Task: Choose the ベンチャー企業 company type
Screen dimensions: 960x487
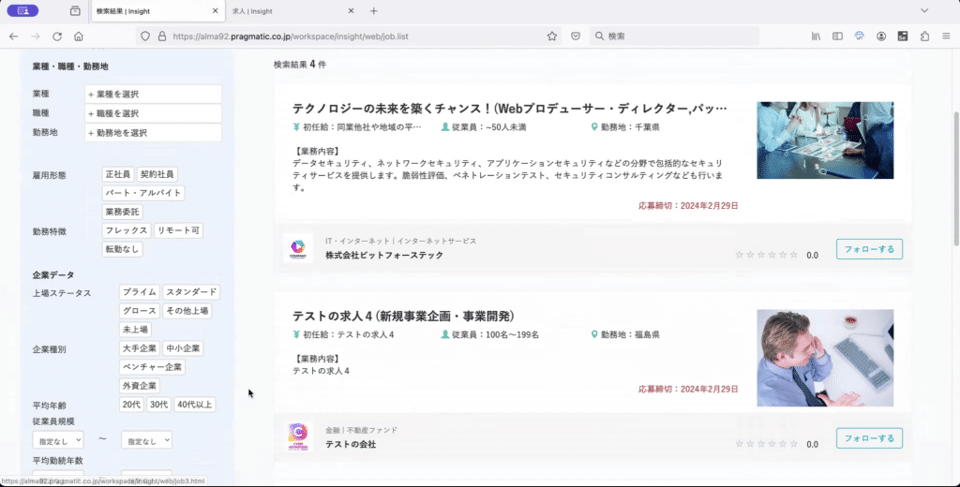Action: click(152, 368)
